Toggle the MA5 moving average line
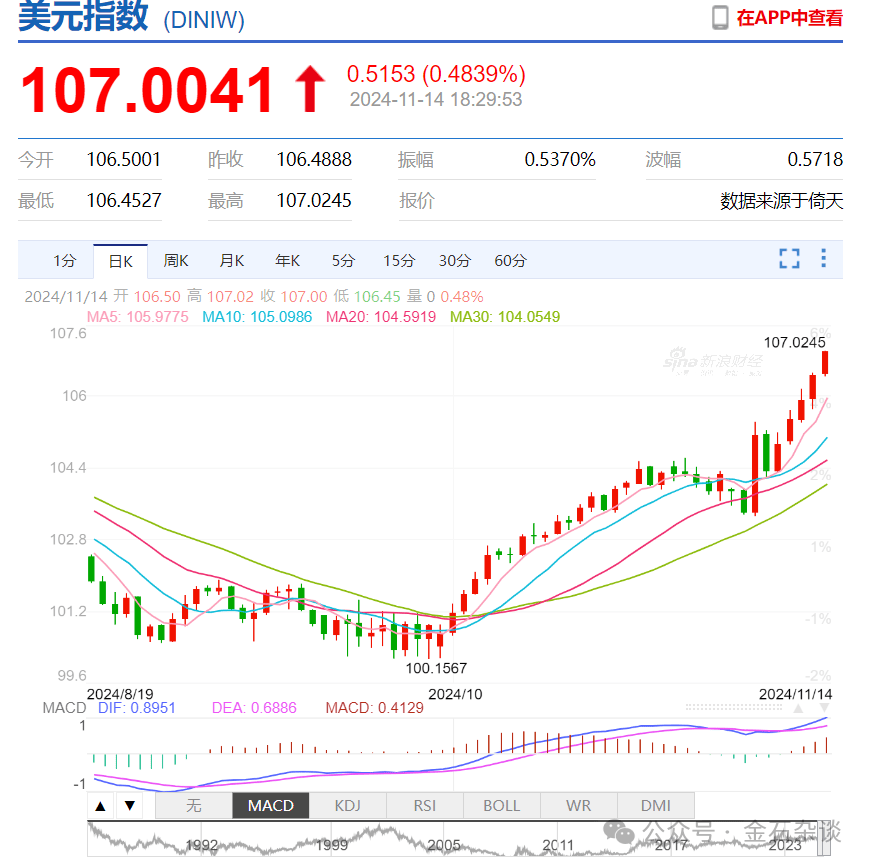This screenshot has width=869, height=866. tap(138, 317)
